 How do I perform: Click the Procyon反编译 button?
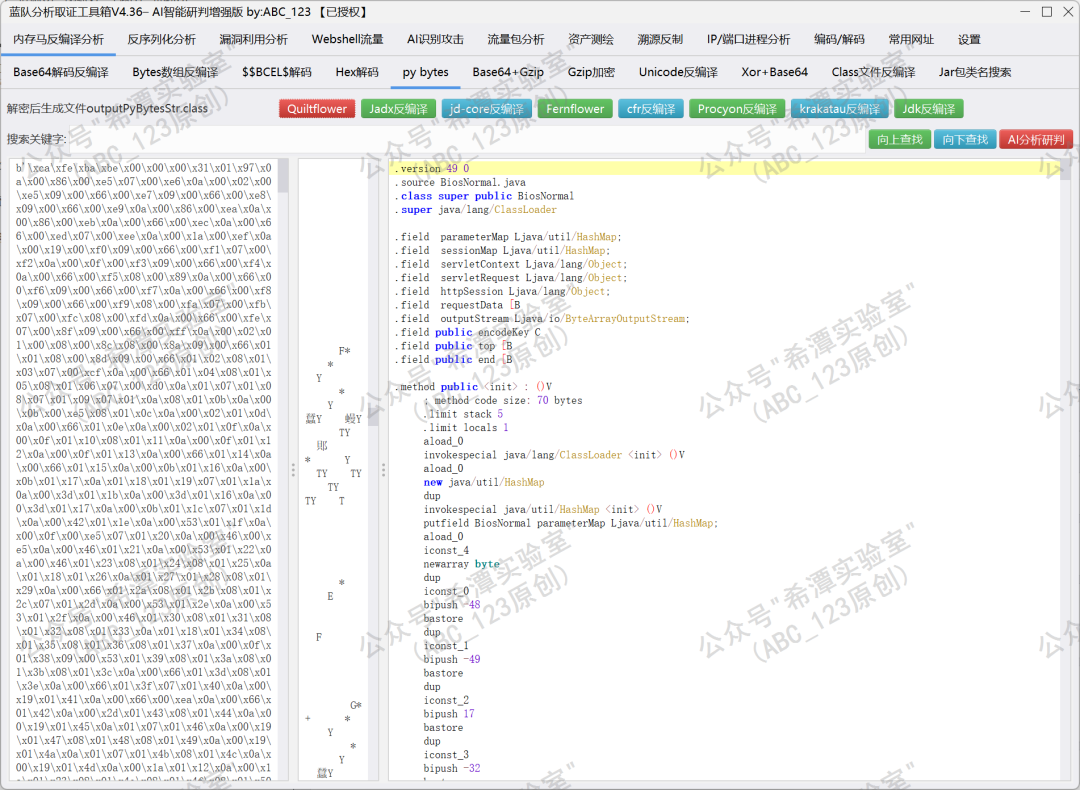click(737, 109)
